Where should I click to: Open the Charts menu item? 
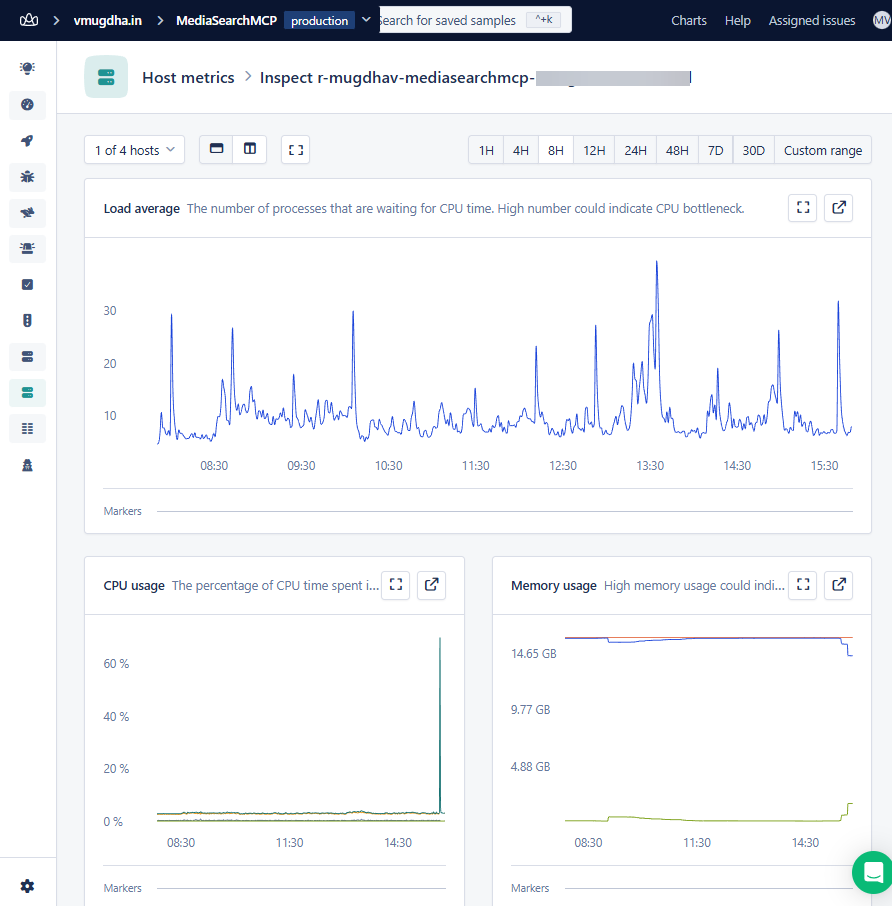688,19
